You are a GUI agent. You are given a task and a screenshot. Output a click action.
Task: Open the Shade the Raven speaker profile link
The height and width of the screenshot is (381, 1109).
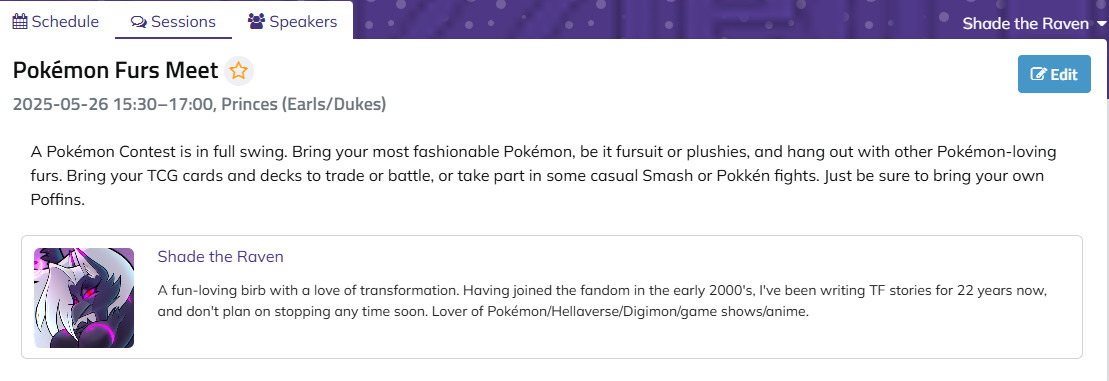coord(221,257)
